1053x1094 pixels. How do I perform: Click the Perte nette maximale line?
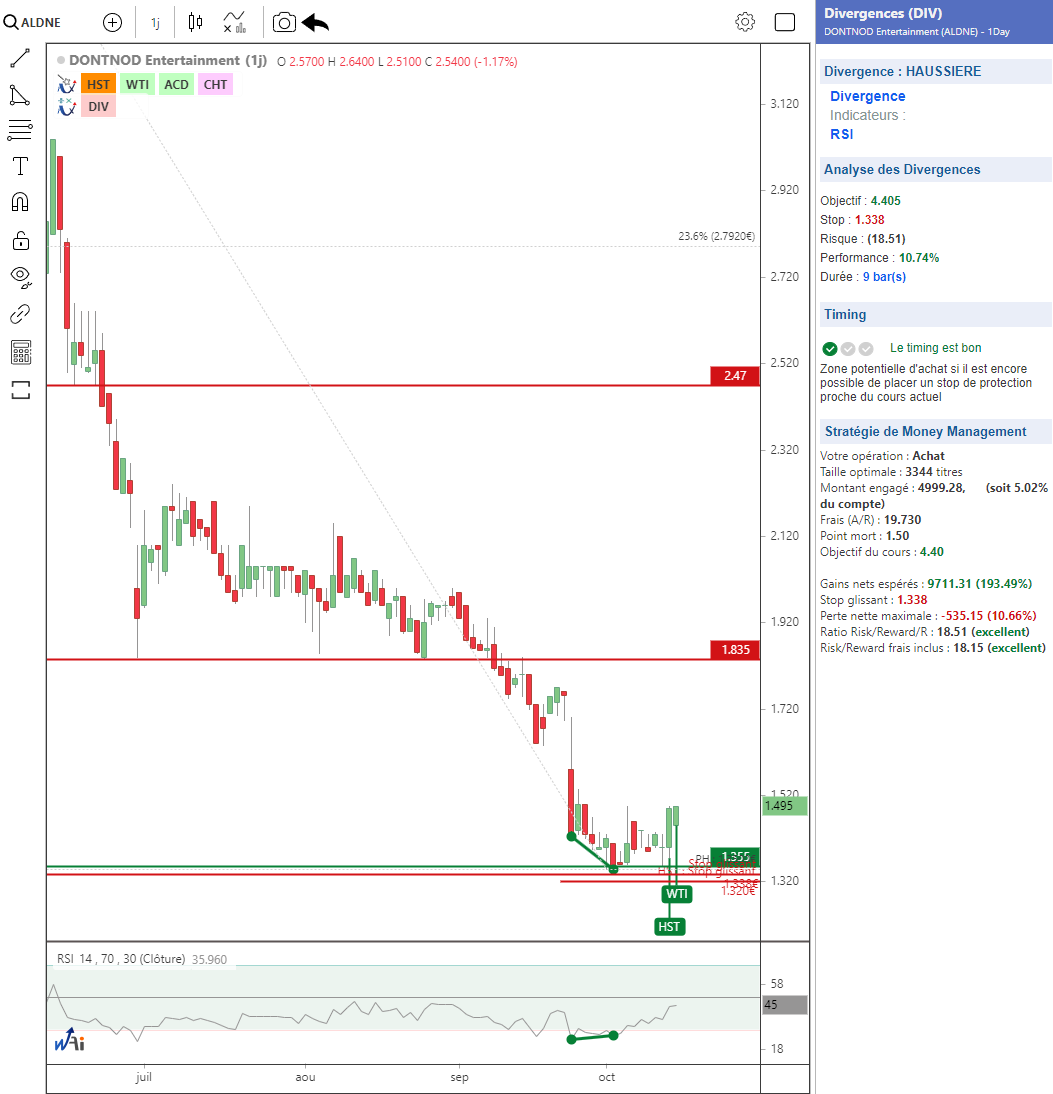tap(928, 616)
